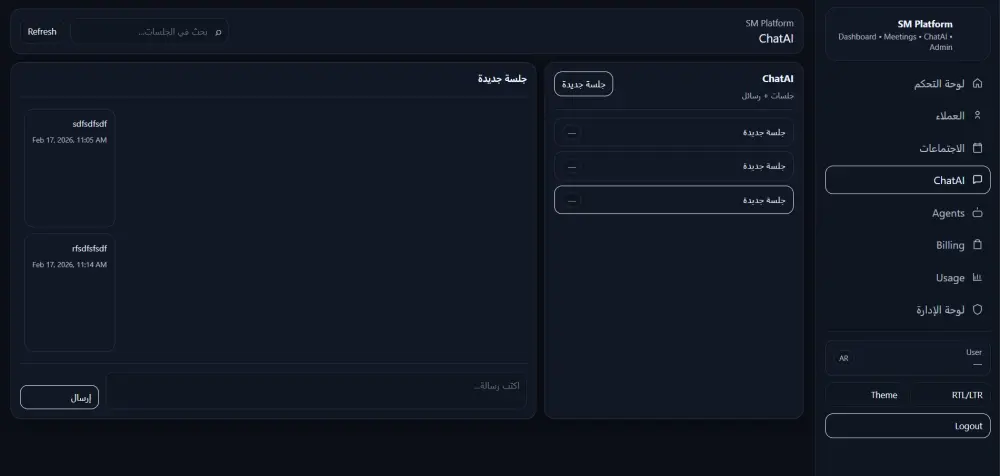Screen dimensions: 1000x476
Task: Toggle the Theme button
Action: [867, 395]
